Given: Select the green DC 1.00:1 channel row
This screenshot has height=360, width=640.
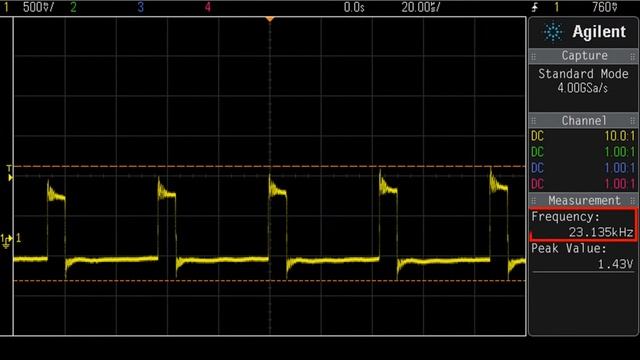Looking at the screenshot, I should point(583,152).
